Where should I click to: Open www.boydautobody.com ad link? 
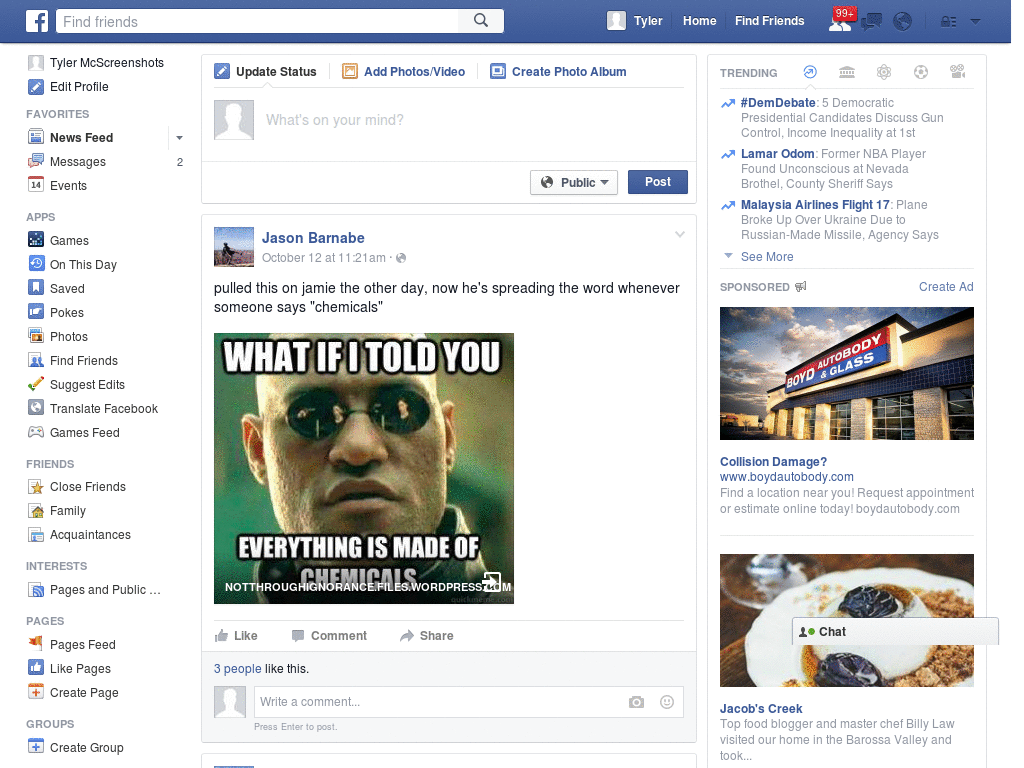(x=786, y=477)
